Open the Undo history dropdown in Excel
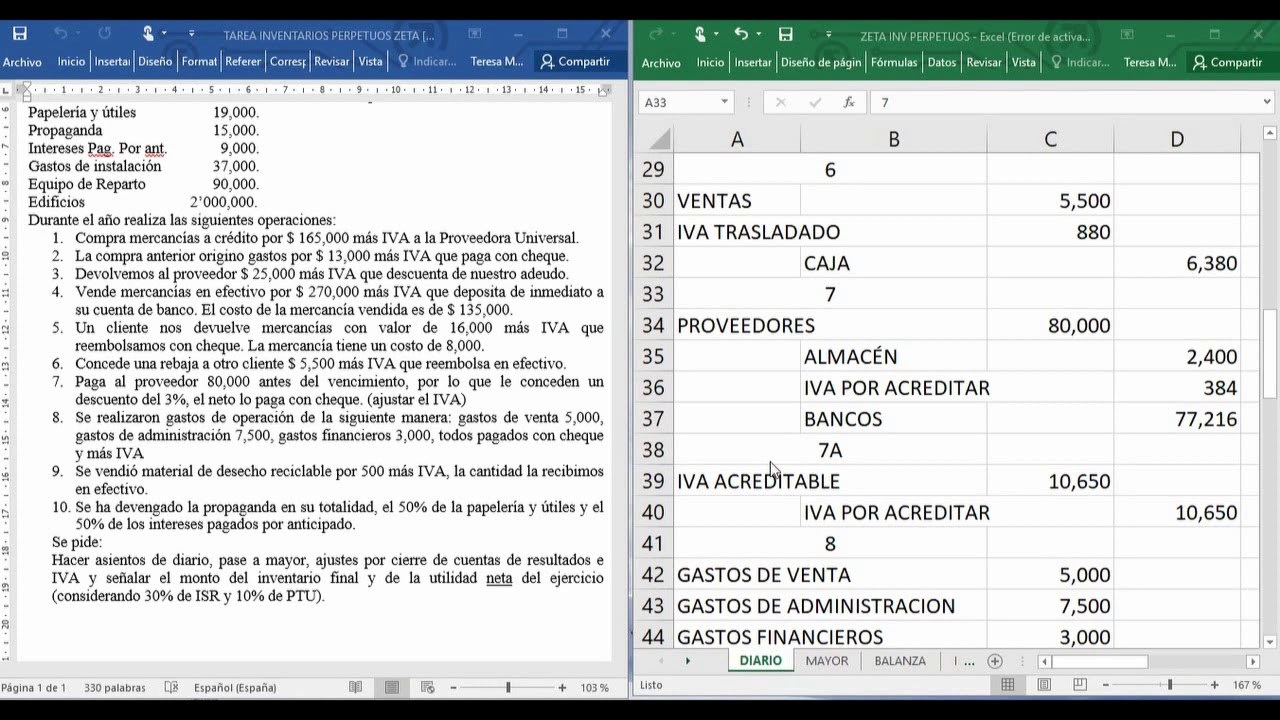This screenshot has height=720, width=1280. [758, 35]
